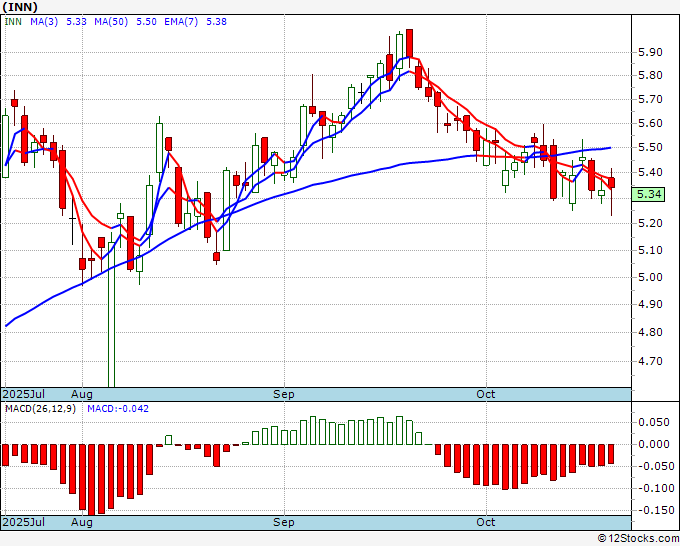680x546 pixels.
Task: Click the EMA(7) legend label
Action: coord(181,22)
